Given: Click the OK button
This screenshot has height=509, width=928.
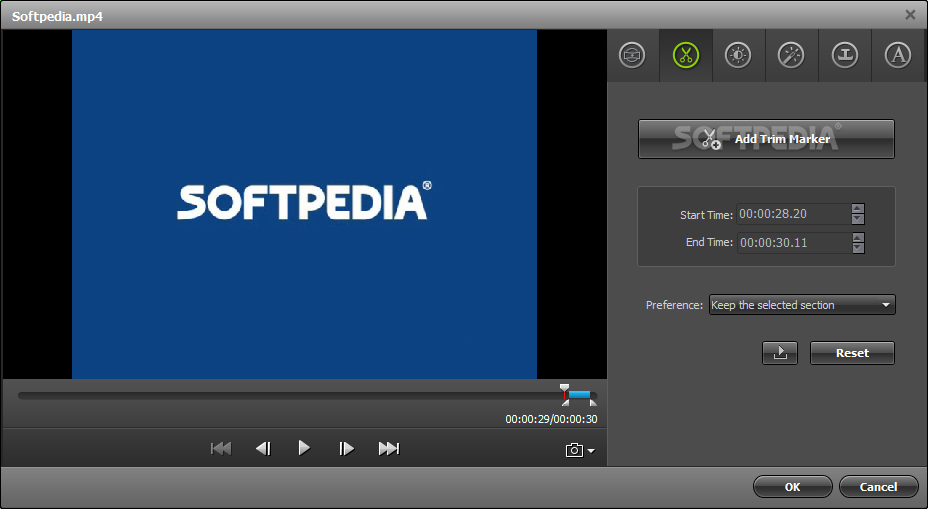Looking at the screenshot, I should pyautogui.click(x=792, y=487).
